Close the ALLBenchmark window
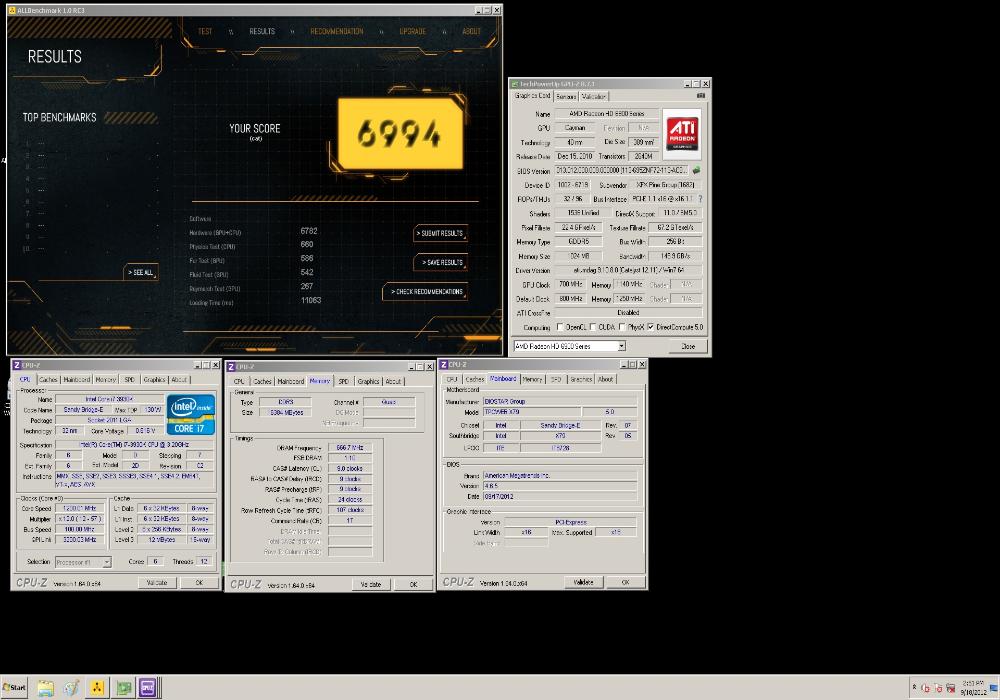 [x=497, y=10]
